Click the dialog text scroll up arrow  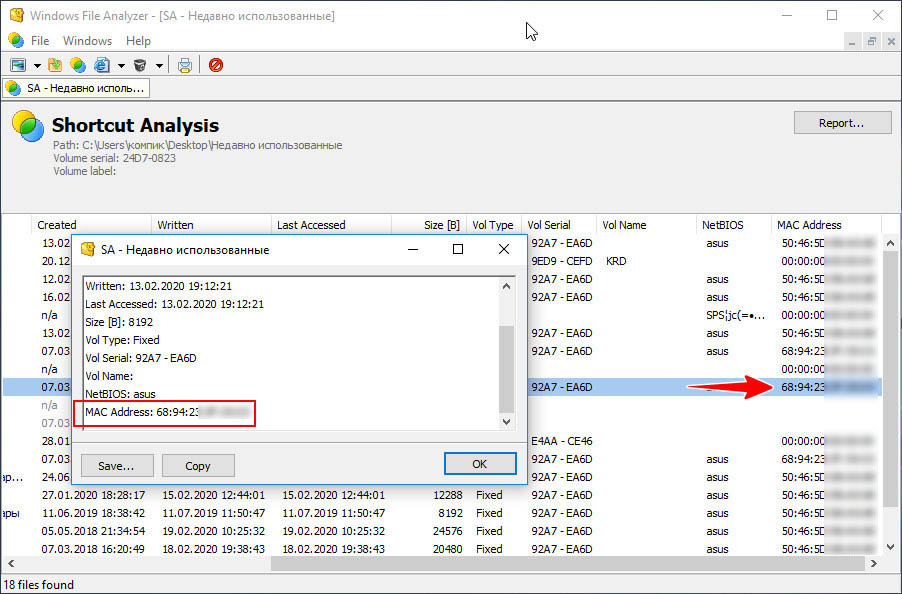(506, 286)
